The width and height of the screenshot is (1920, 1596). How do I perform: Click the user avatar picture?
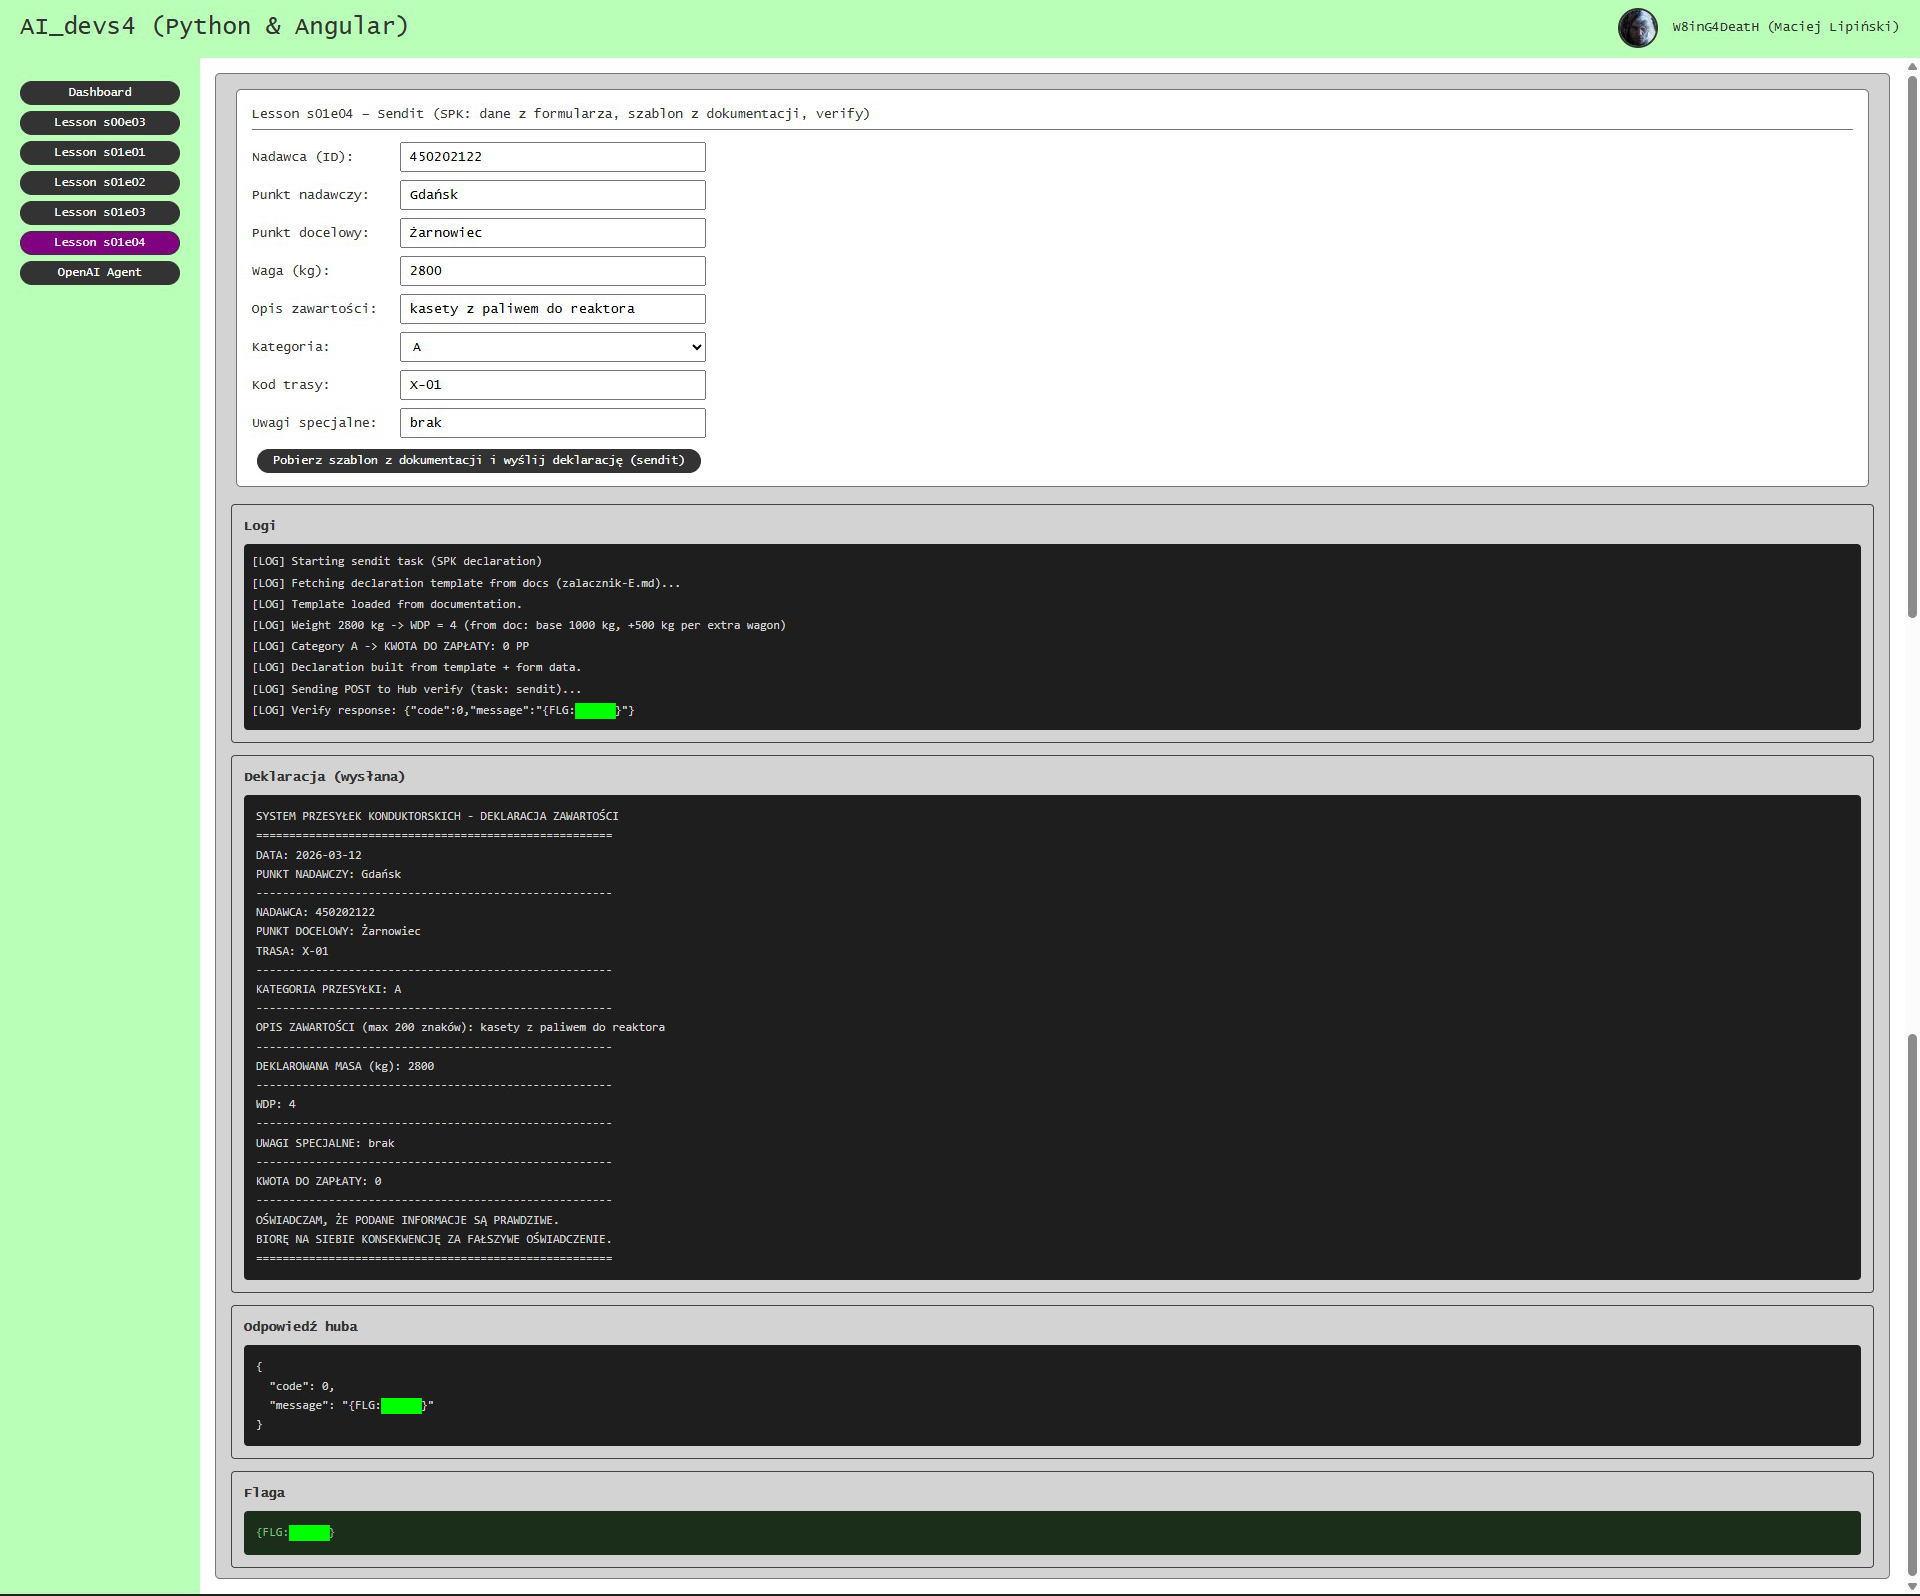tap(1637, 28)
